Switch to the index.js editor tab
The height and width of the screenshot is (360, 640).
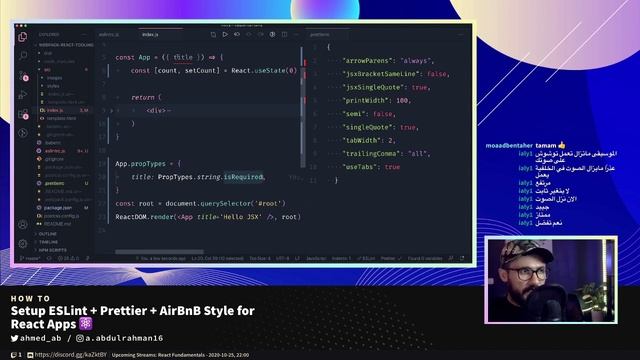[150, 35]
